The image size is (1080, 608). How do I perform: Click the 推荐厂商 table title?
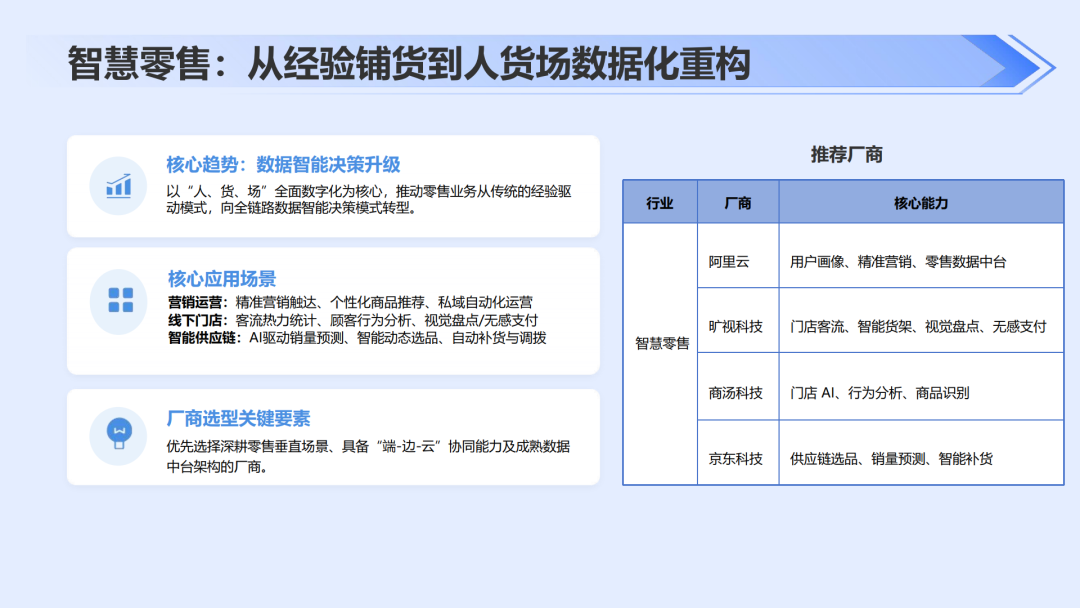847,155
